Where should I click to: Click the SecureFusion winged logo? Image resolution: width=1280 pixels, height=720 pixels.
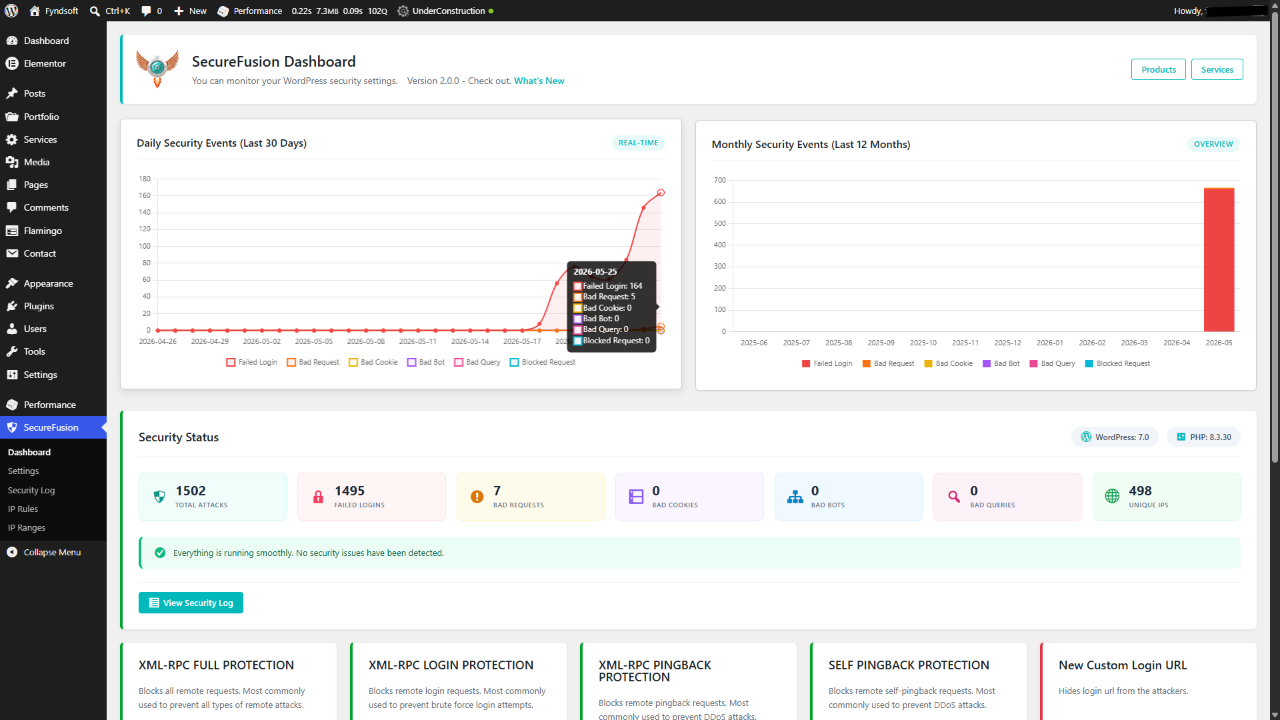157,69
